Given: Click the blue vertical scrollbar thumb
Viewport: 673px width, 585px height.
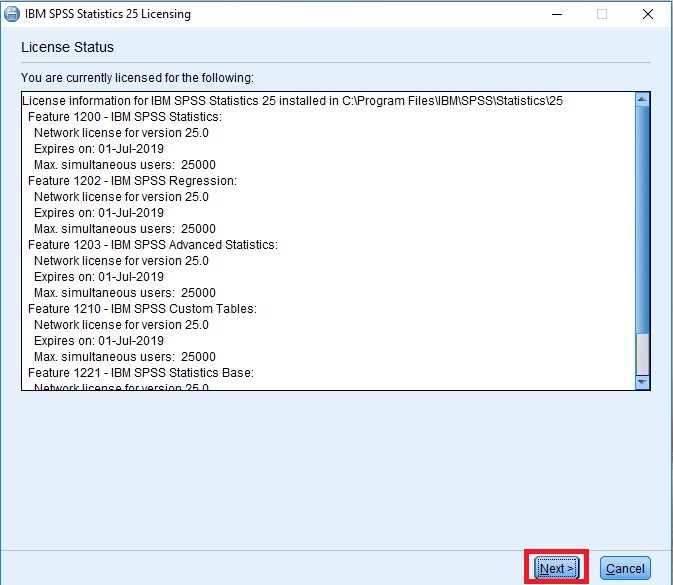Looking at the screenshot, I should [643, 220].
